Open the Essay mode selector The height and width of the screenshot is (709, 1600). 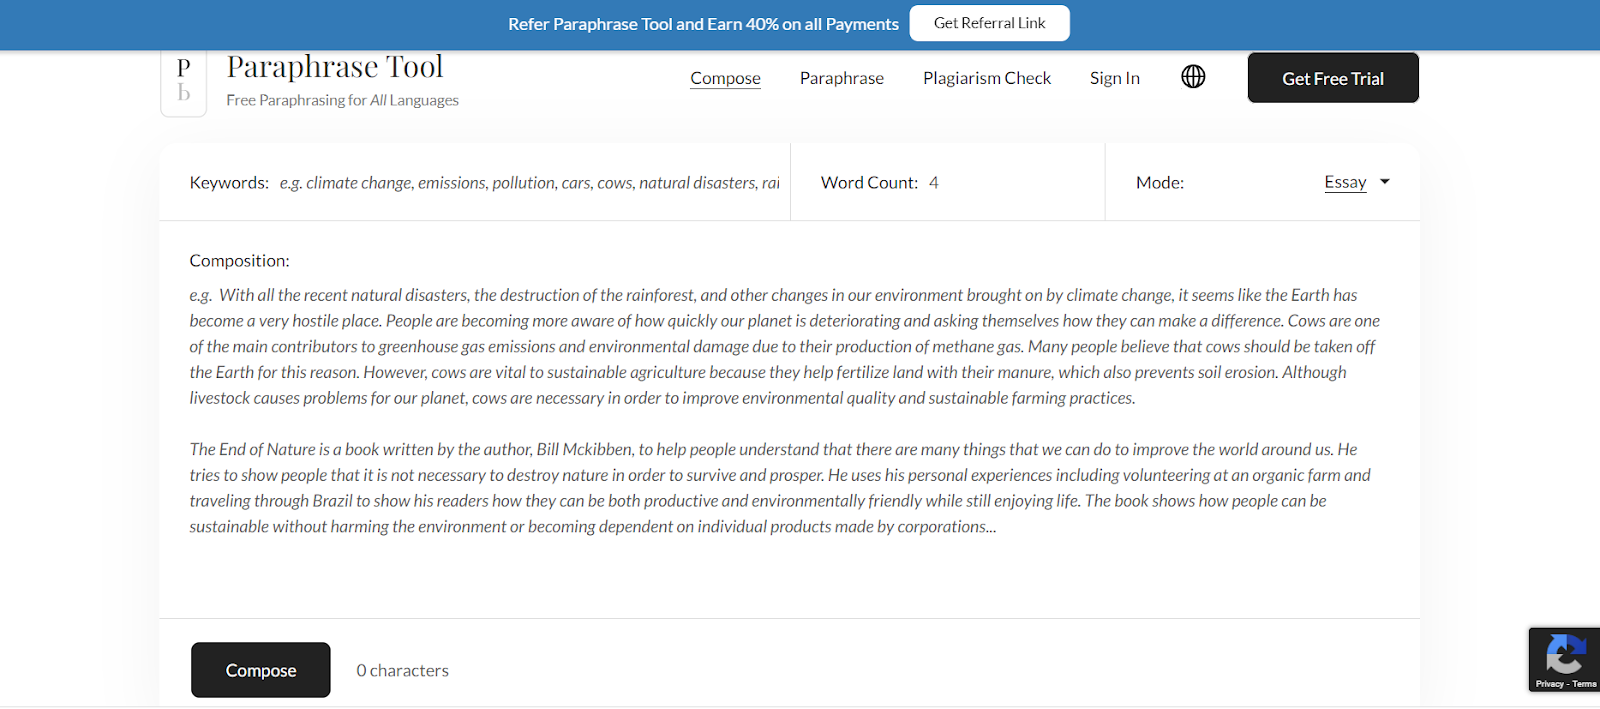1345,182
